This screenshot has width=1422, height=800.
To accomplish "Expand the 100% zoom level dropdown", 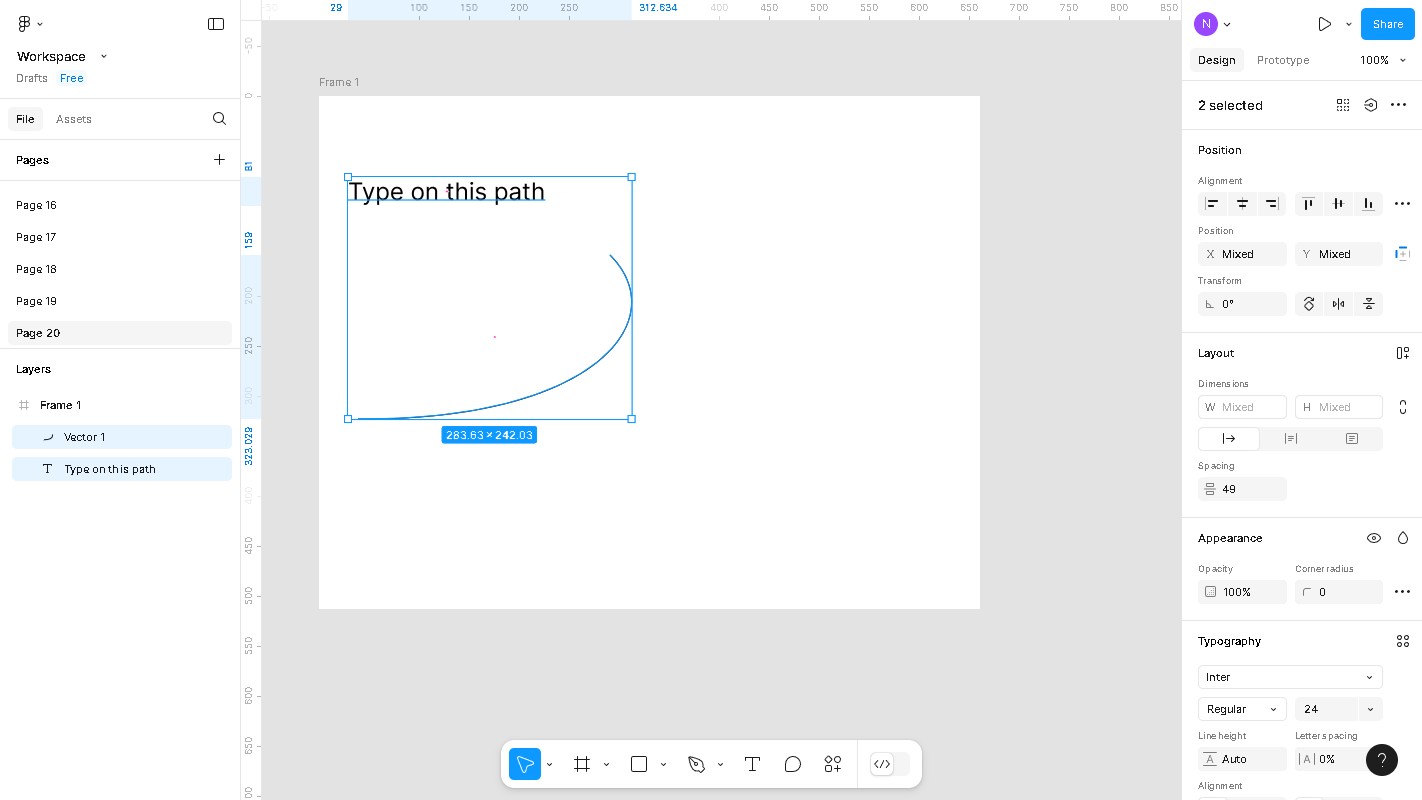I will [x=1383, y=60].
